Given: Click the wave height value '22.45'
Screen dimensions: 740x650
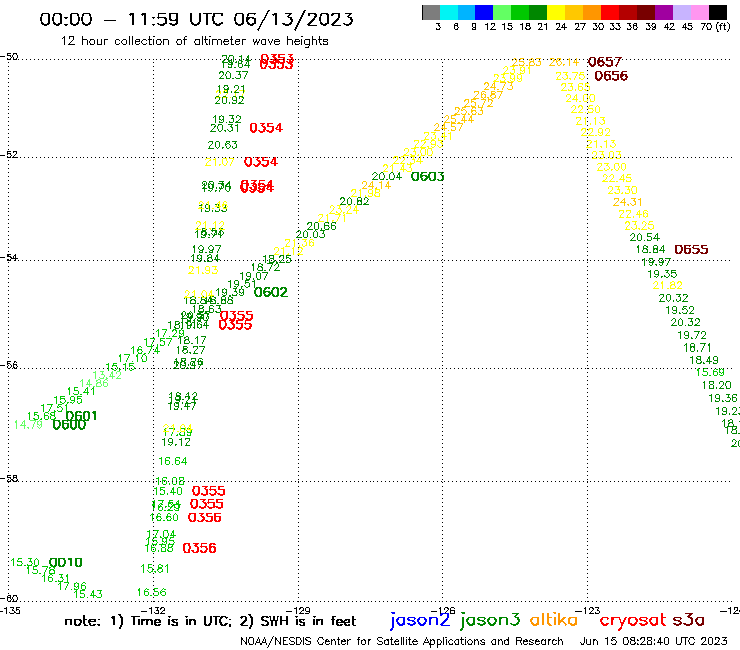Looking at the screenshot, I should coord(617,178).
